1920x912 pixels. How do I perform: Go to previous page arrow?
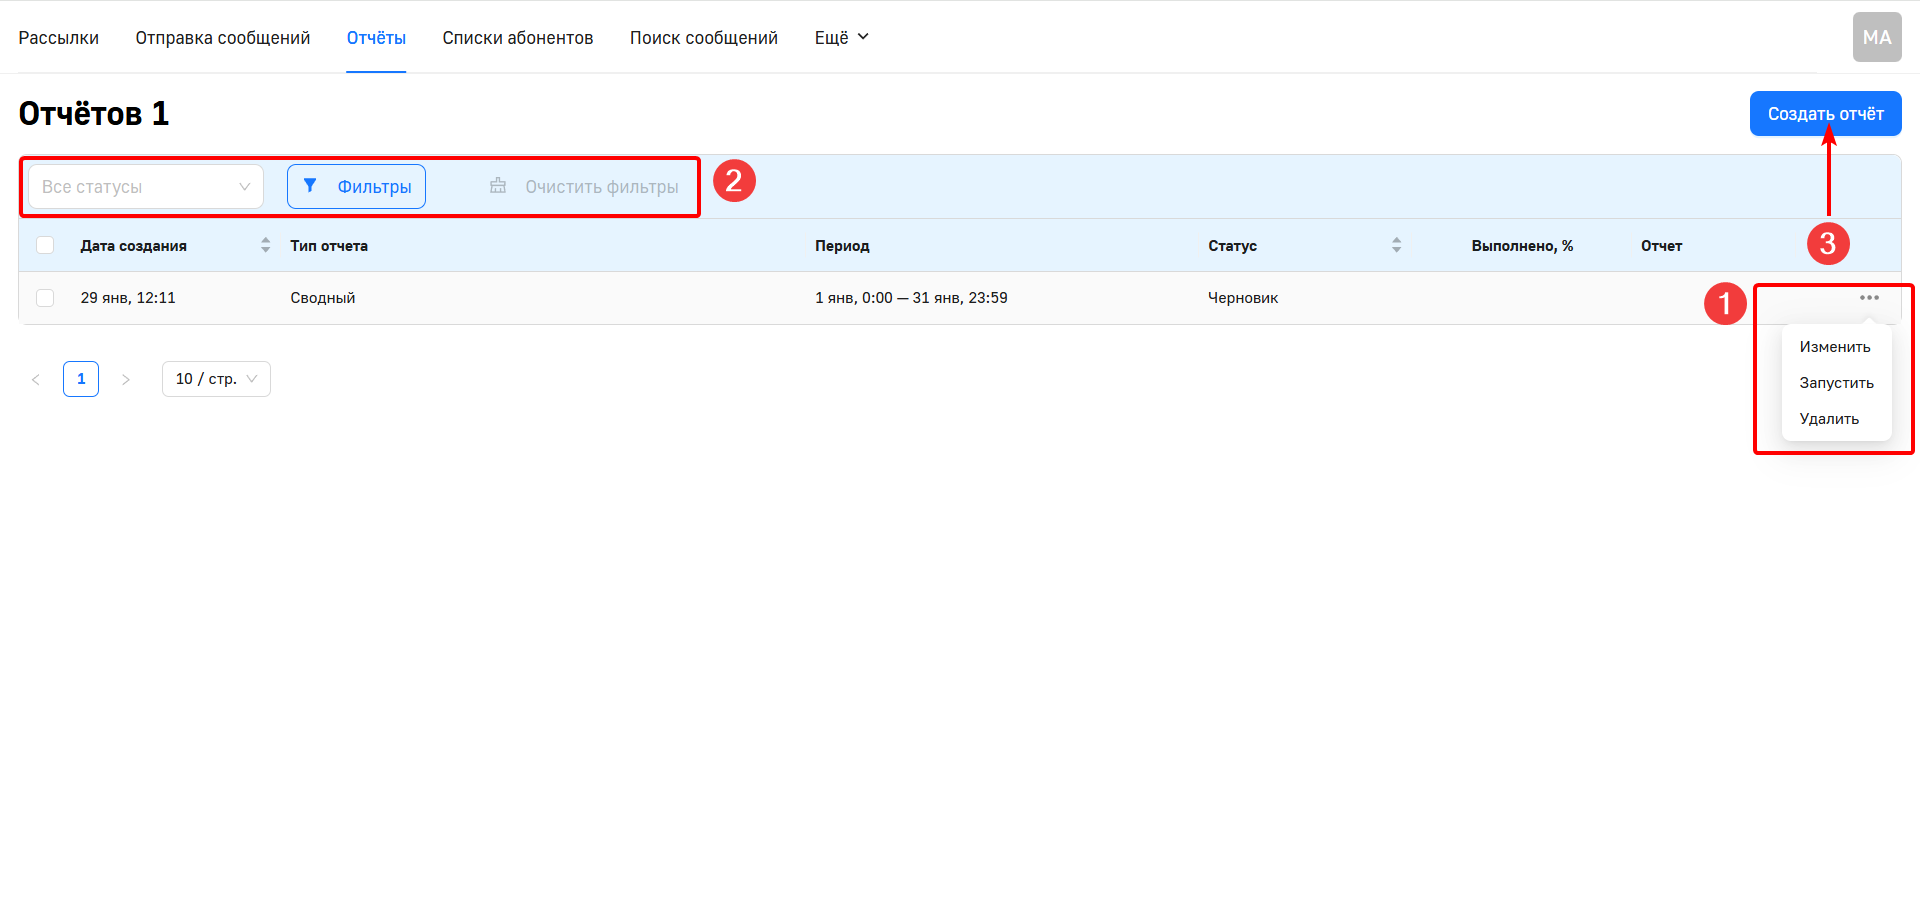(36, 379)
